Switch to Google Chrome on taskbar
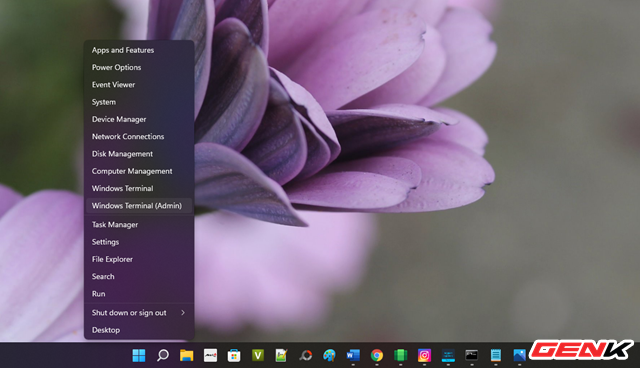Image resolution: width=640 pixels, height=368 pixels. pyautogui.click(x=377, y=355)
